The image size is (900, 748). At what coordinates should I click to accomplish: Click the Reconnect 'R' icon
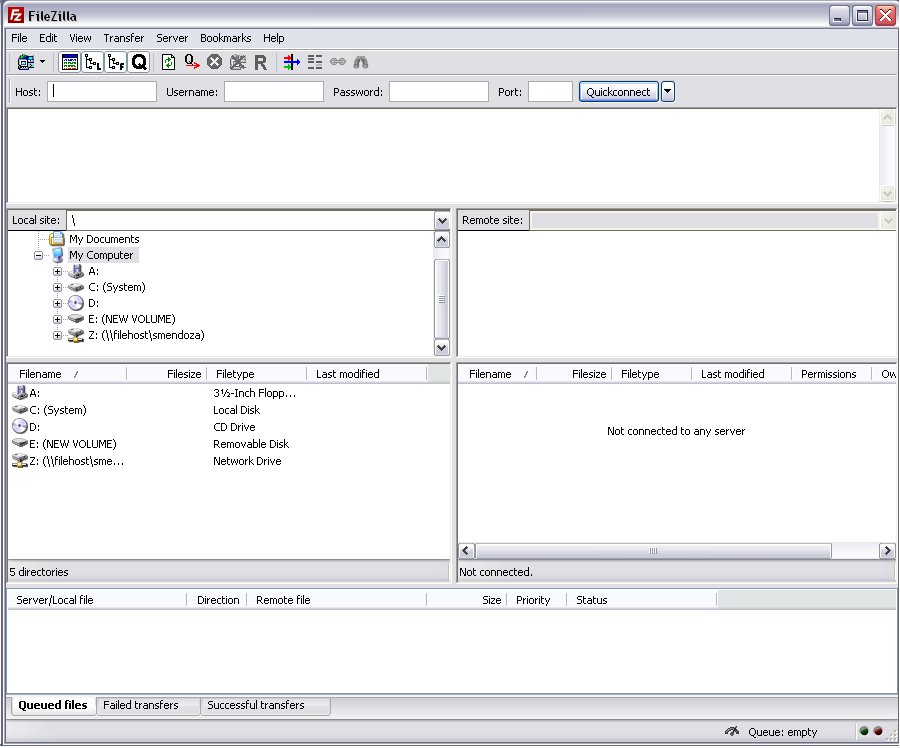(x=260, y=62)
